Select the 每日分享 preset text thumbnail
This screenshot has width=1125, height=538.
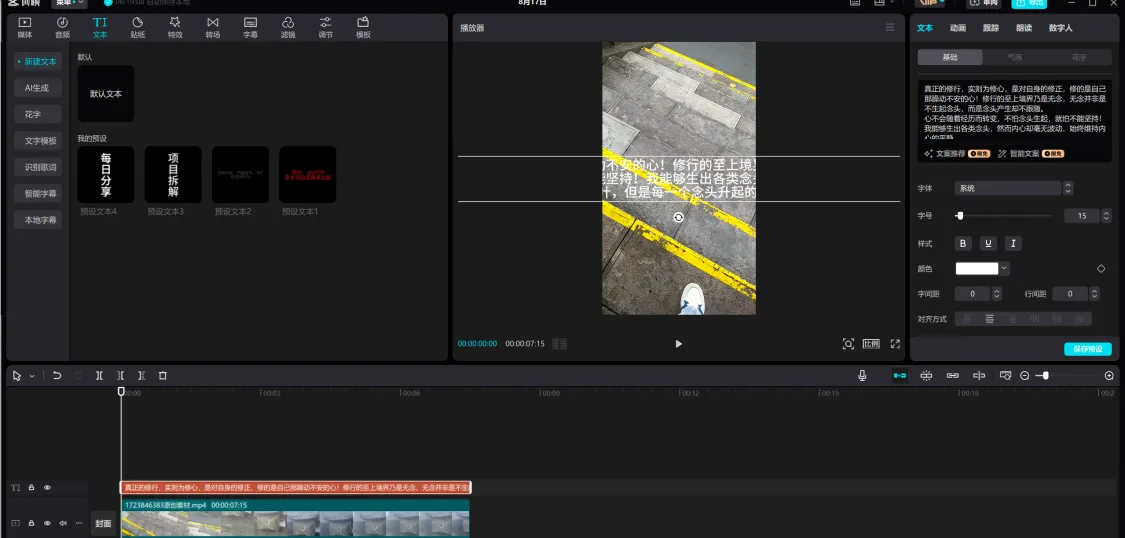click(106, 174)
